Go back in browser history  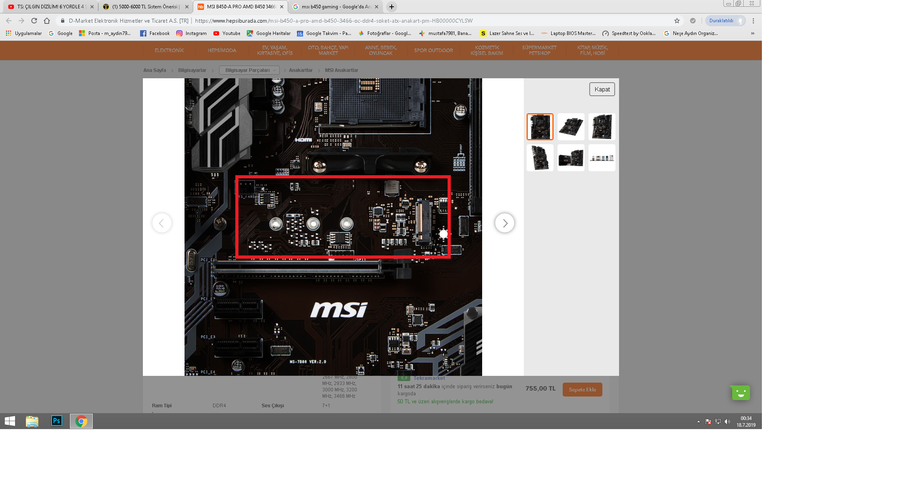coord(9,21)
